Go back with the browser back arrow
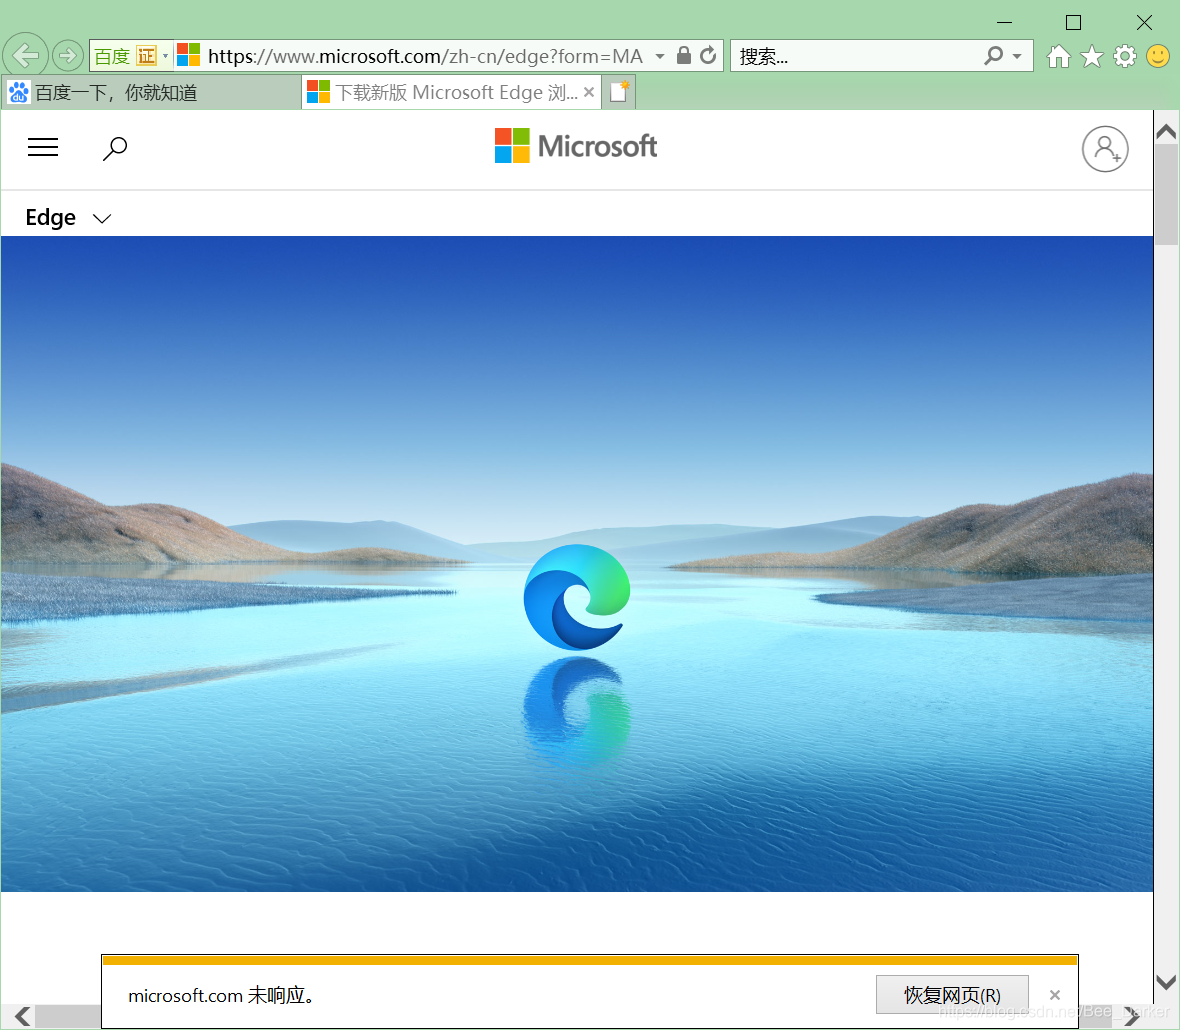This screenshot has height=1030, width=1180. pyautogui.click(x=26, y=55)
